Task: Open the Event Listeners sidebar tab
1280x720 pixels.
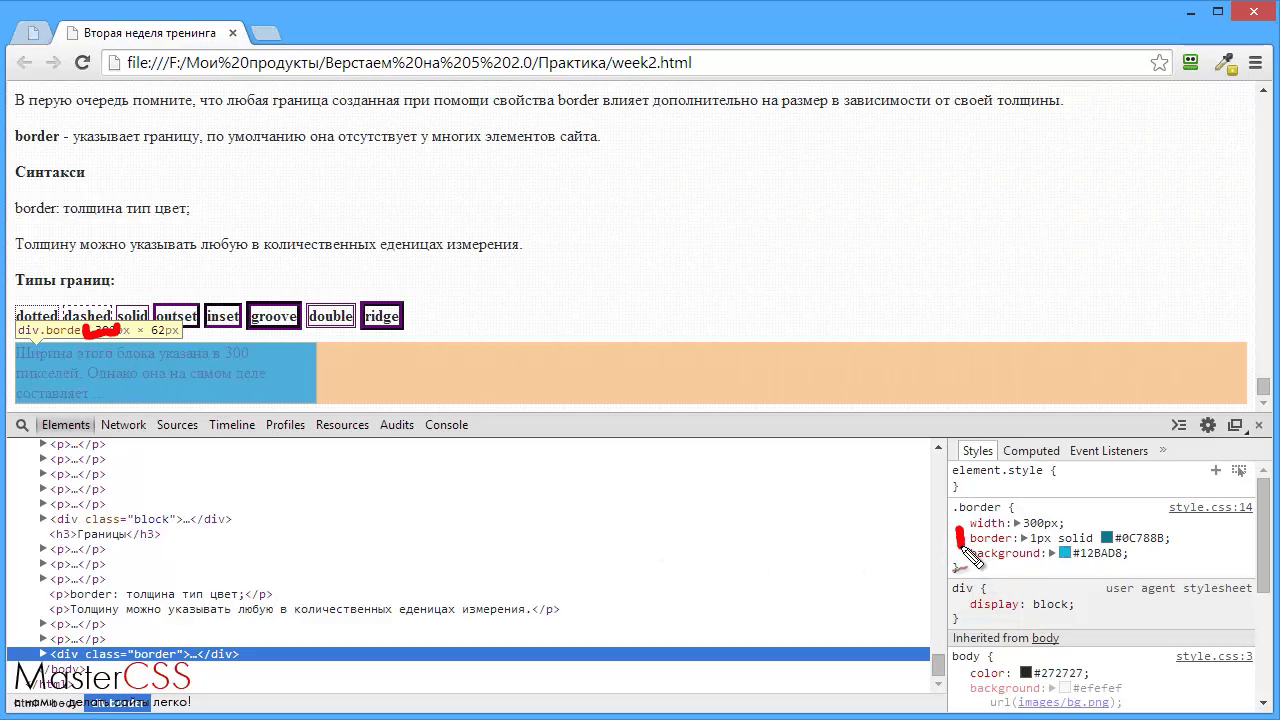Action: (x=1109, y=451)
